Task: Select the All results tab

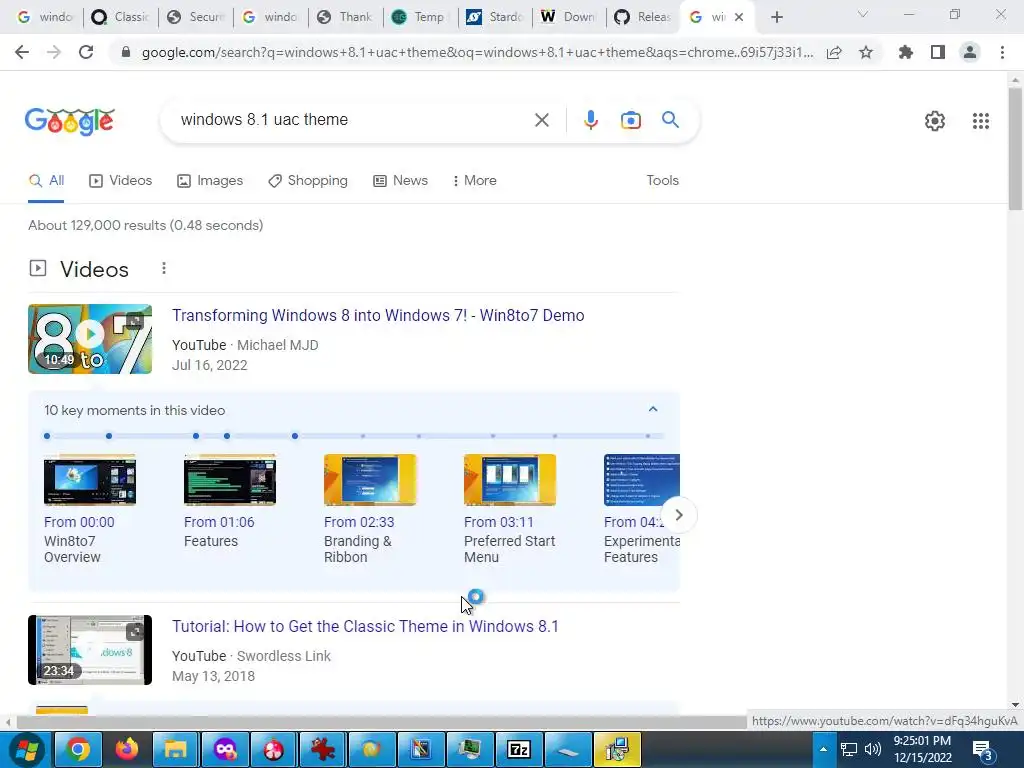Action: tap(46, 181)
